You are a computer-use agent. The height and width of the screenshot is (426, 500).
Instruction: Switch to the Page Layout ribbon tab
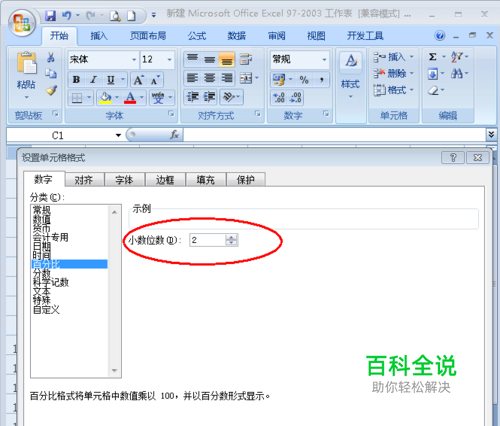click(148, 36)
